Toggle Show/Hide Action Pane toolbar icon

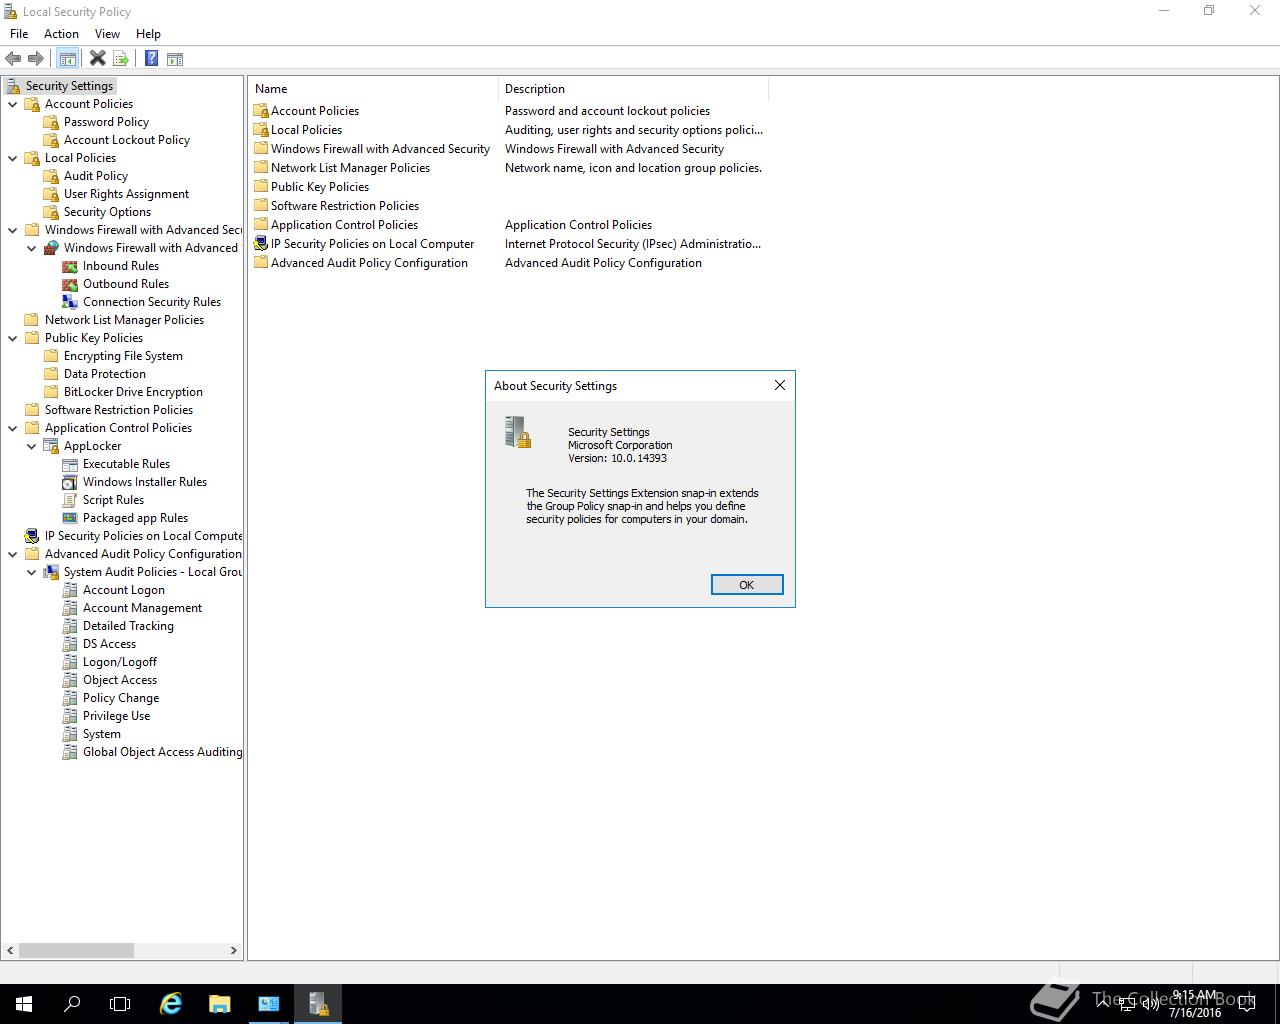pyautogui.click(x=175, y=59)
